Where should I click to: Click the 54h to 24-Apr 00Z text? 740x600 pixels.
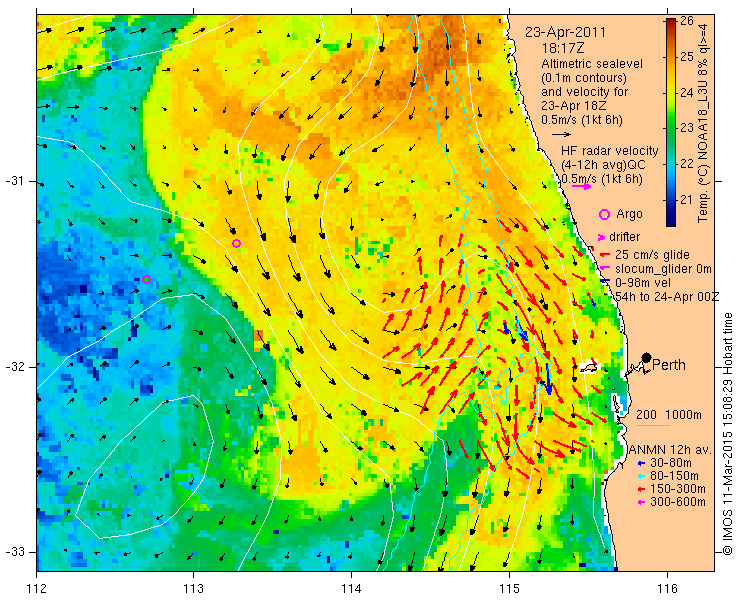point(667,296)
